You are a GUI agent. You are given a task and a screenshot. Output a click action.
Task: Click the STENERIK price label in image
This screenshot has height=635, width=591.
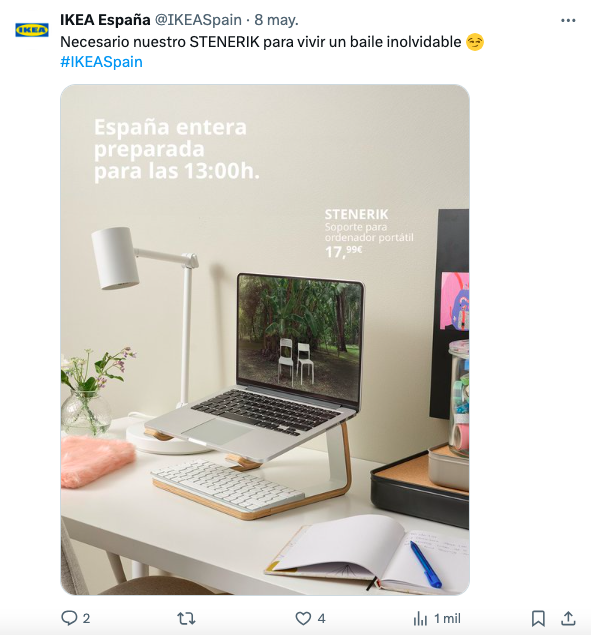tap(344, 251)
